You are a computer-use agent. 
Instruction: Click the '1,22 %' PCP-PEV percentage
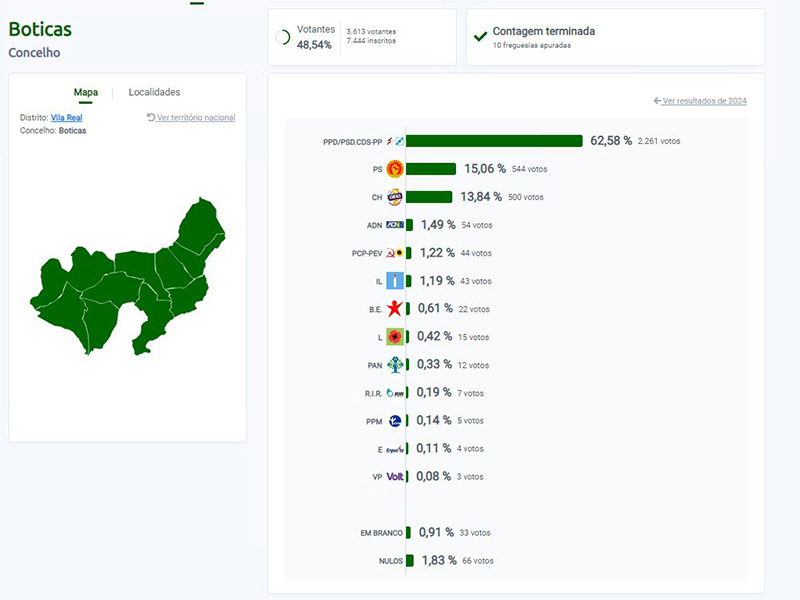(437, 253)
